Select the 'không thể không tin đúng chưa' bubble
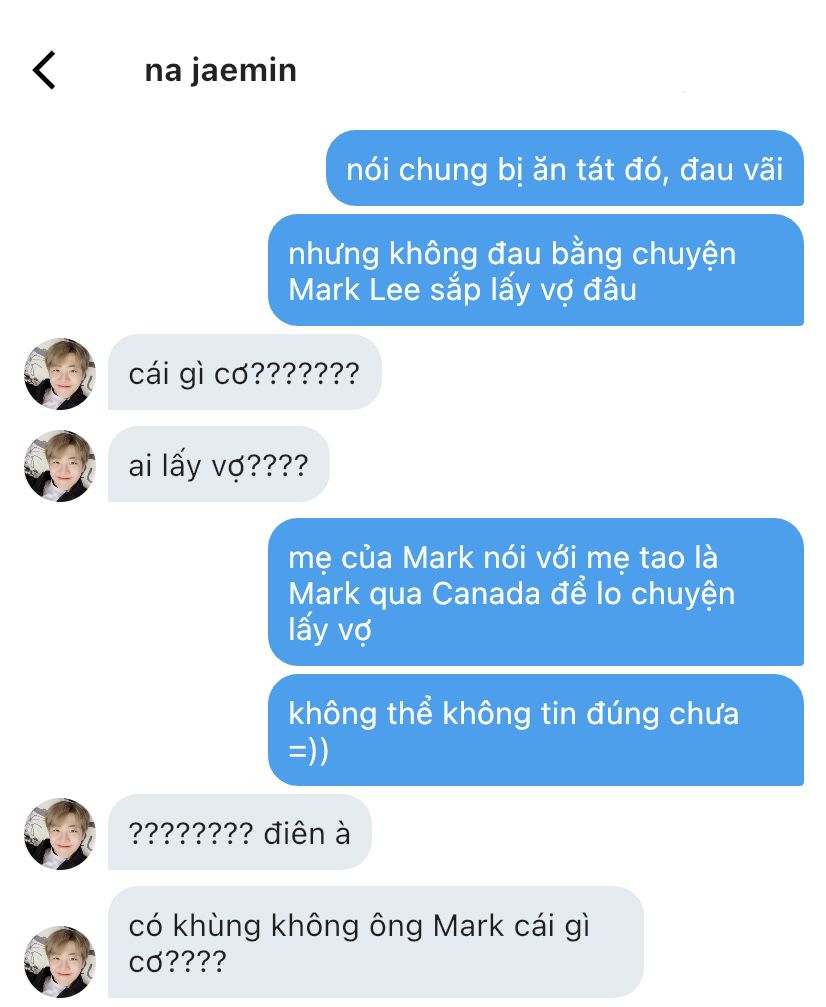826x1007 pixels. [536, 730]
